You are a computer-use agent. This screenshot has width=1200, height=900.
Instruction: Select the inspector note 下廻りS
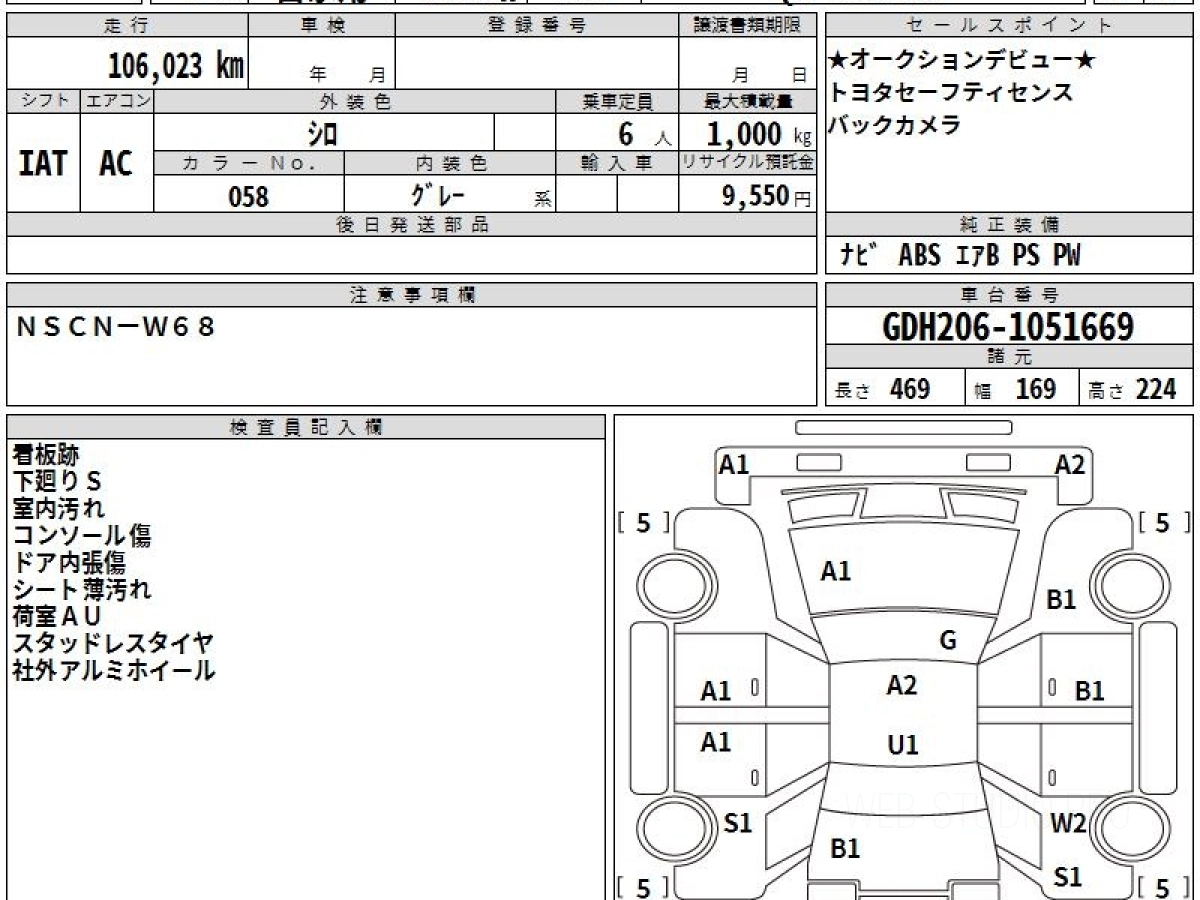click(58, 481)
